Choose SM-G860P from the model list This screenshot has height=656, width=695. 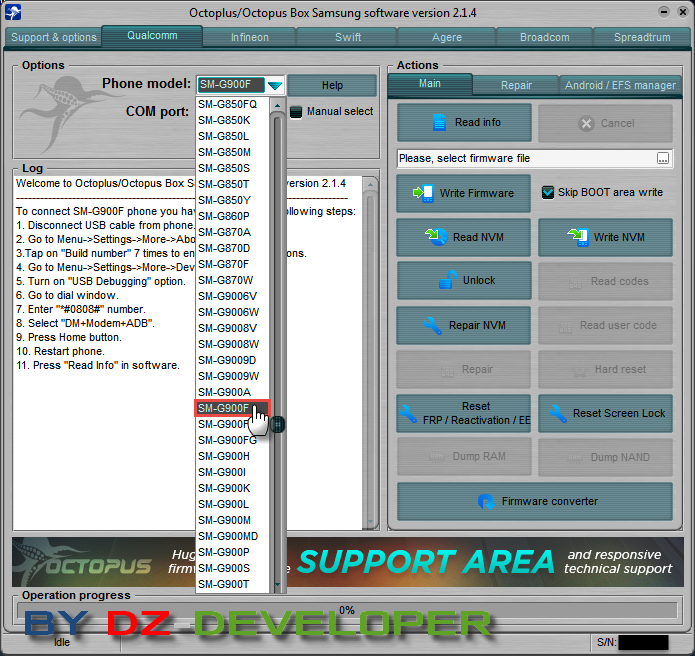tap(232, 216)
